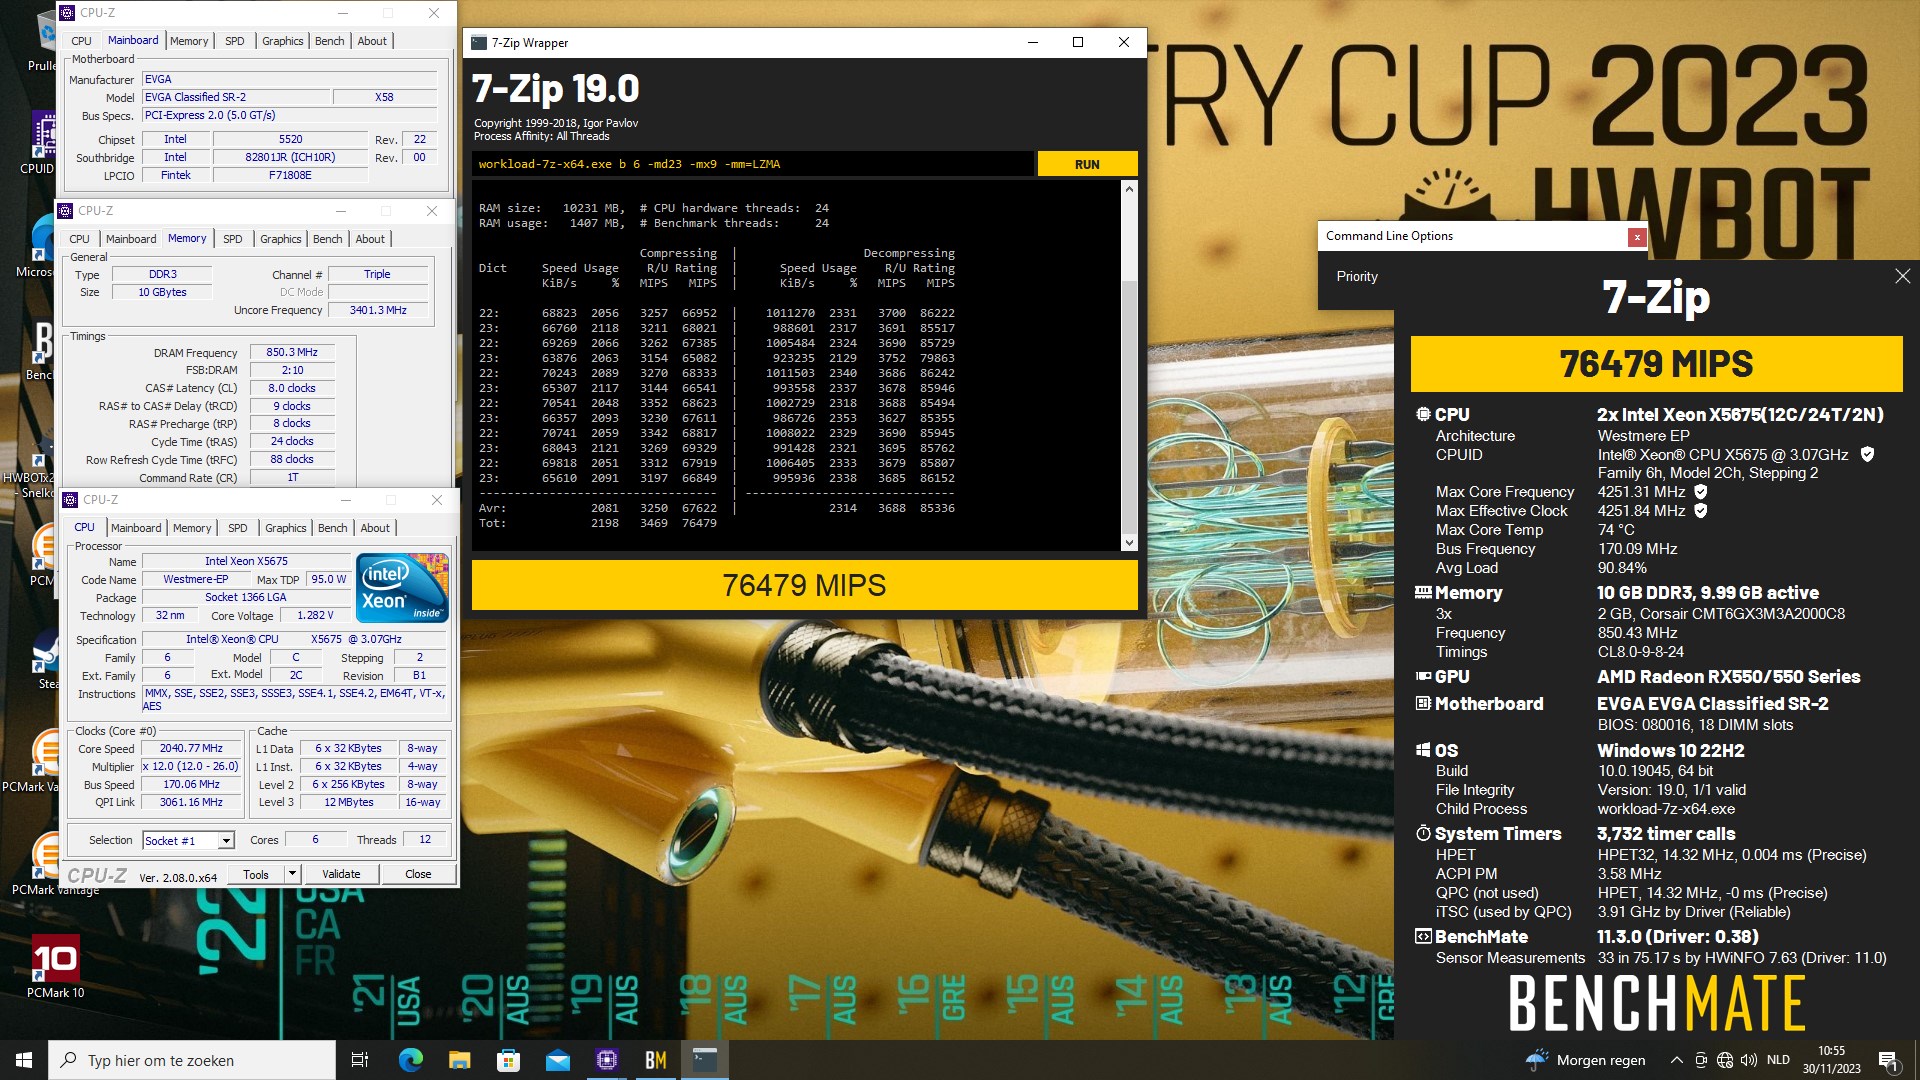Expand hidden system tray icons chevron
This screenshot has height=1080, width=1920.
[x=1676, y=1060]
